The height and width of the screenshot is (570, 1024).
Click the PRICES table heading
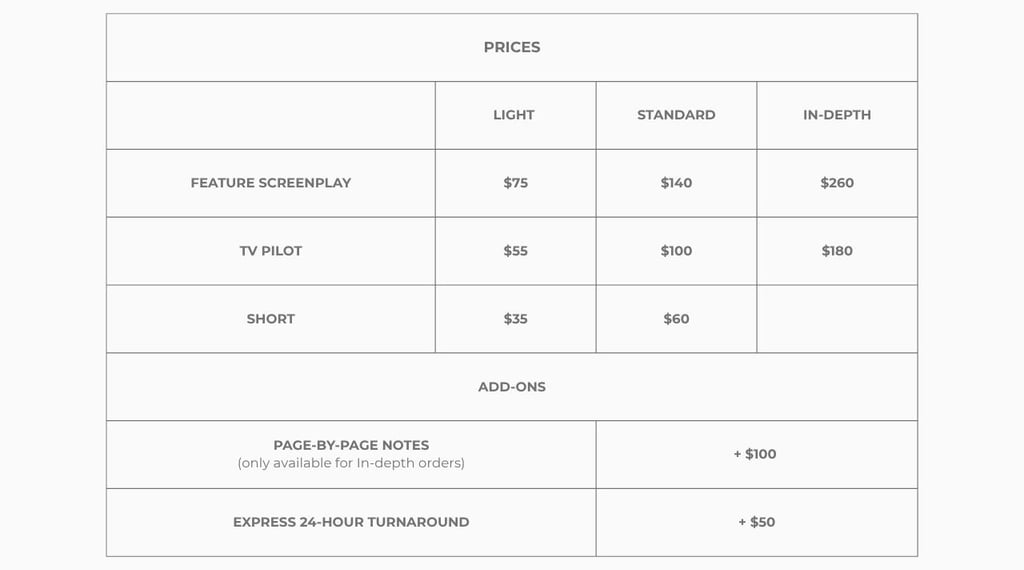tap(511, 48)
